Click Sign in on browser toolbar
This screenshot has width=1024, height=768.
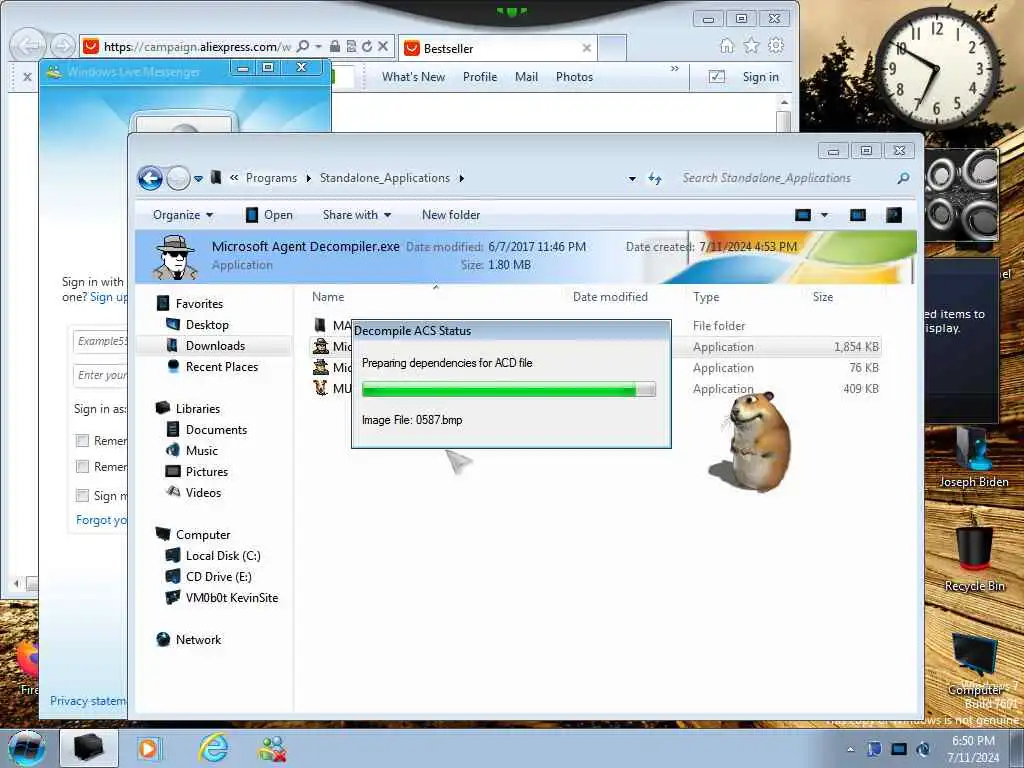coord(760,77)
